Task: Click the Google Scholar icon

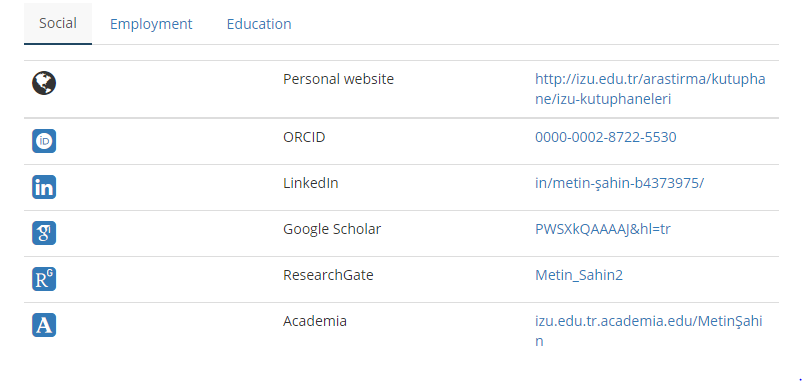Action: tap(44, 233)
